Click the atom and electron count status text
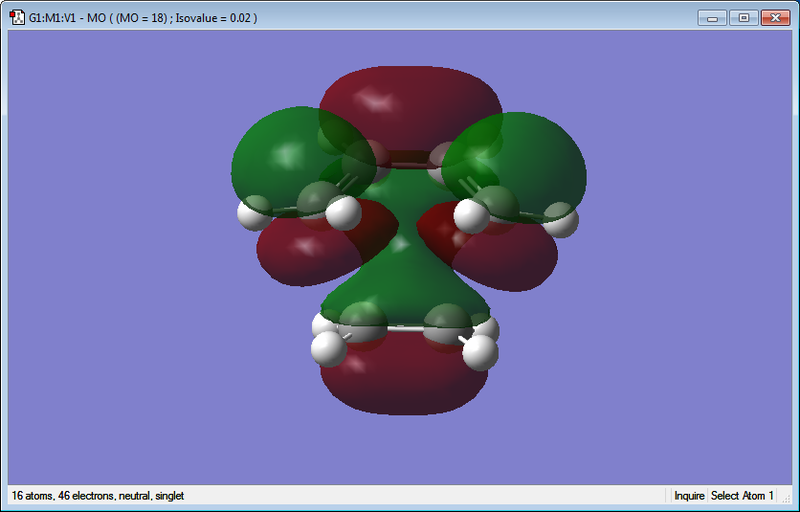 pyautogui.click(x=98, y=496)
